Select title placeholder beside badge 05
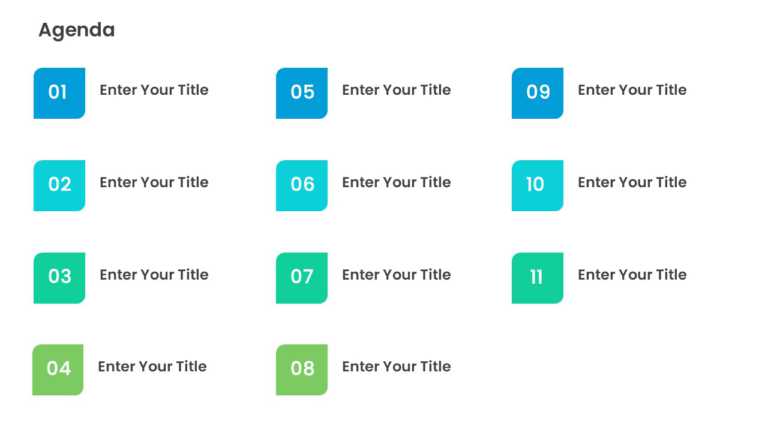 click(396, 90)
